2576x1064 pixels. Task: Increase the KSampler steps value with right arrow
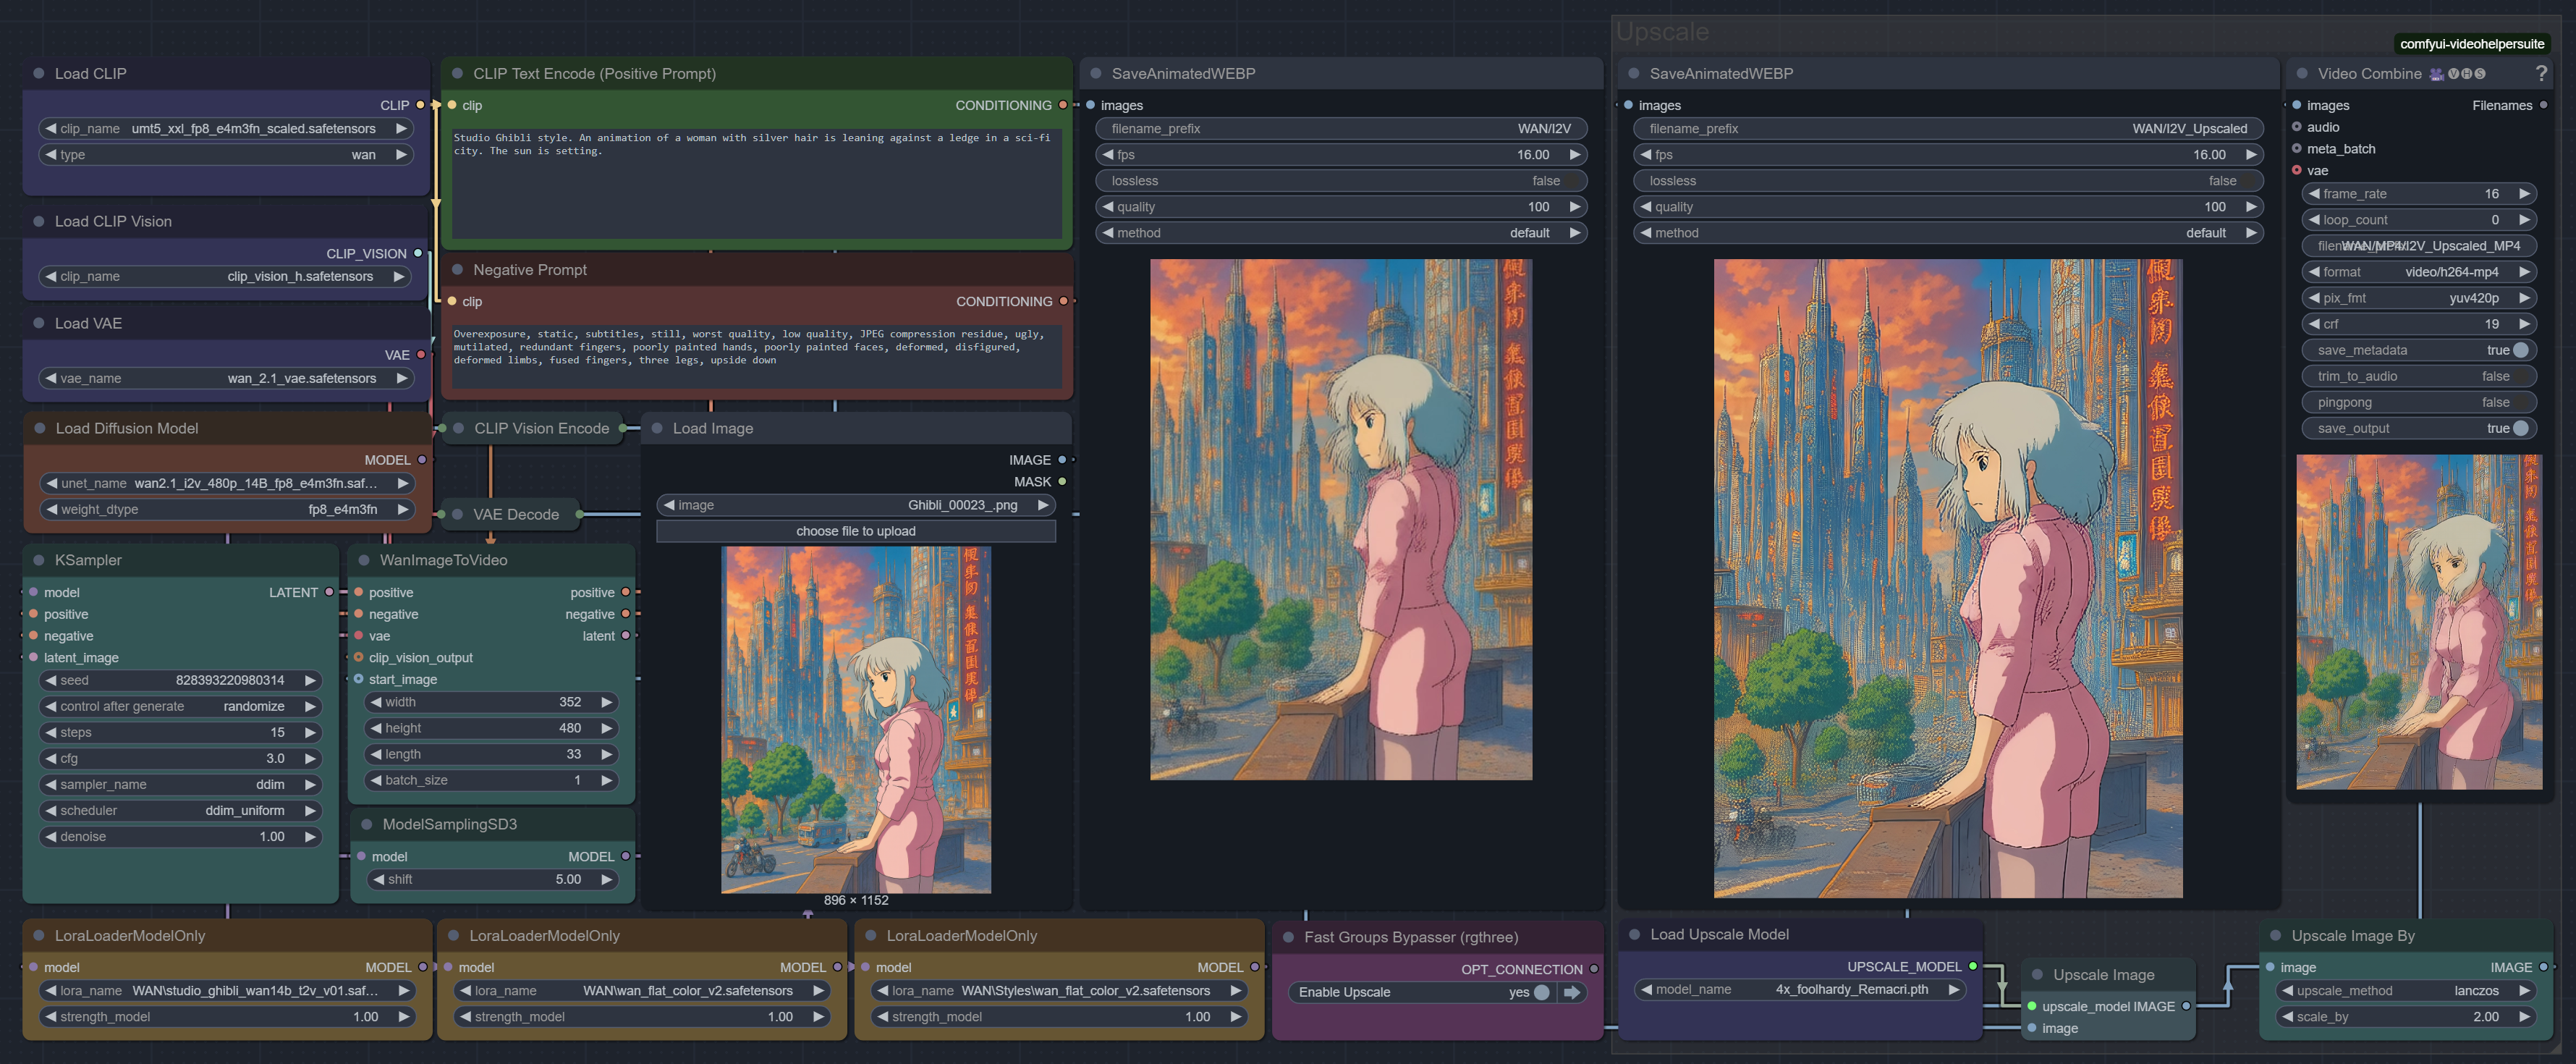[310, 733]
